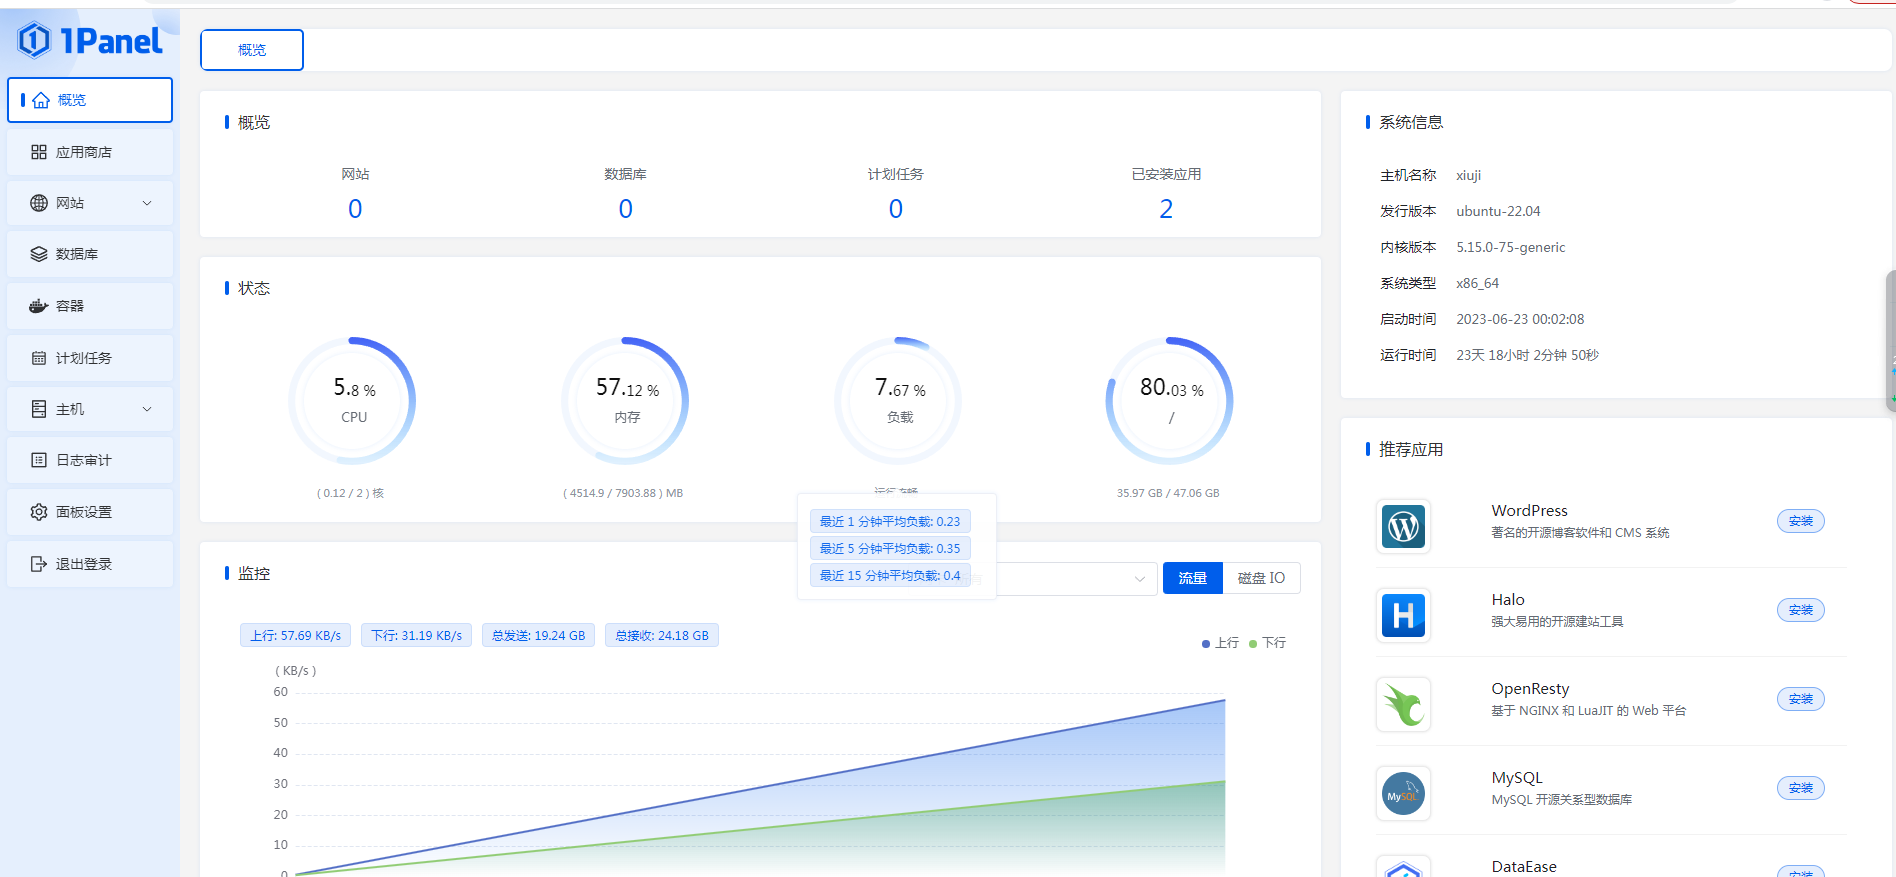Click the 总发送: 19.24 GB tag

click(x=539, y=636)
